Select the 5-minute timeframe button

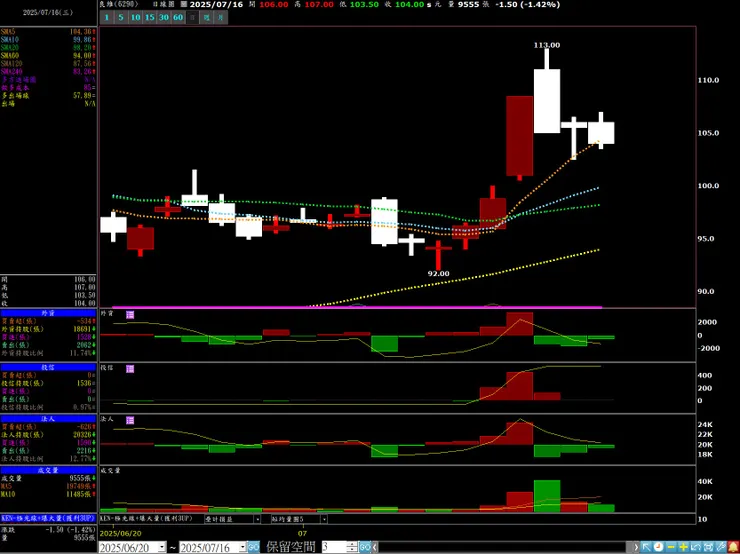click(121, 17)
